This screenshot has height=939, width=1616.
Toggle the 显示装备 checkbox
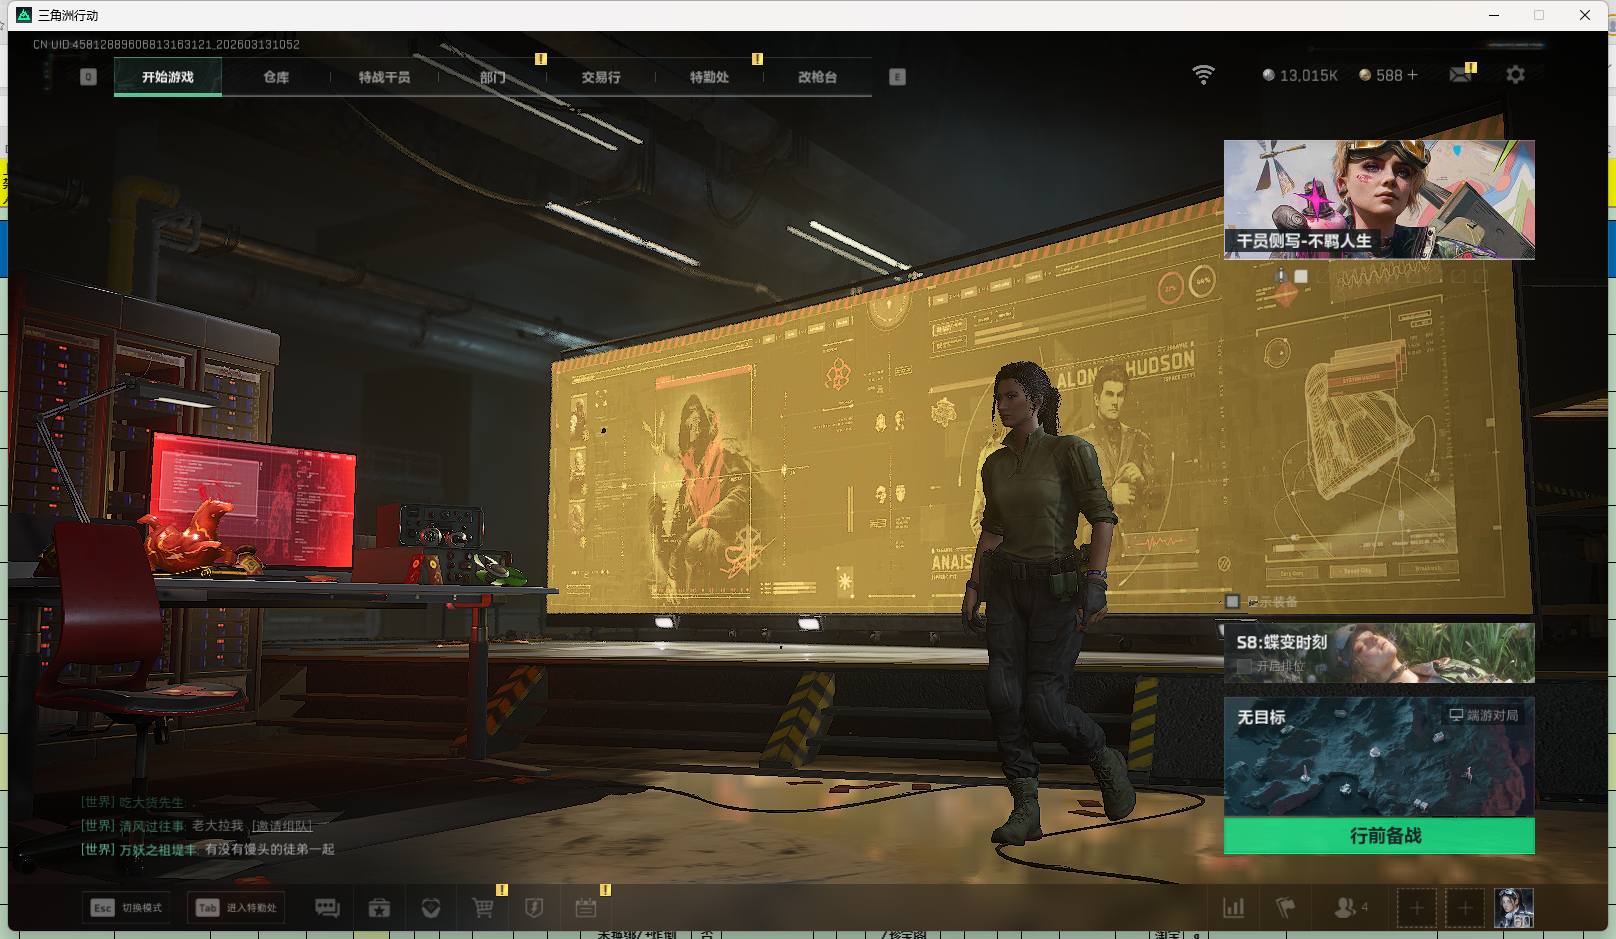tap(1233, 601)
